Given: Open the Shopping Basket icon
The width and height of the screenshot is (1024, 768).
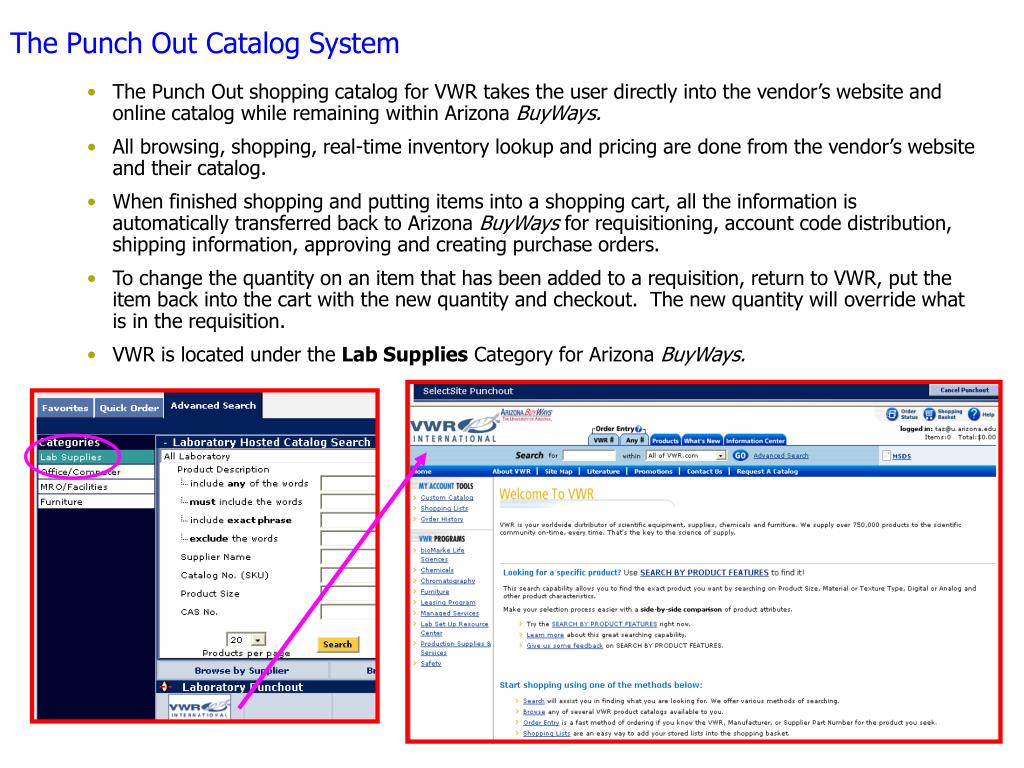Looking at the screenshot, I should pos(929,414).
